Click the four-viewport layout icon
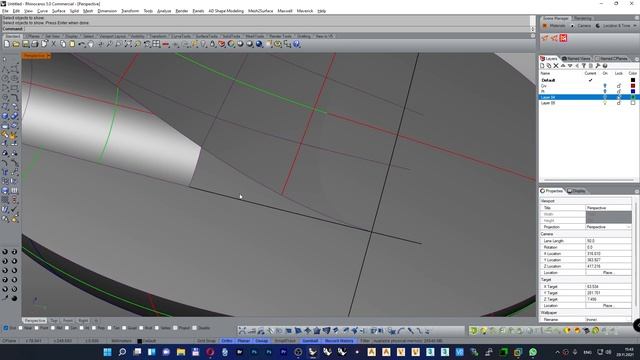This screenshot has height=360, width=640. 156,44
